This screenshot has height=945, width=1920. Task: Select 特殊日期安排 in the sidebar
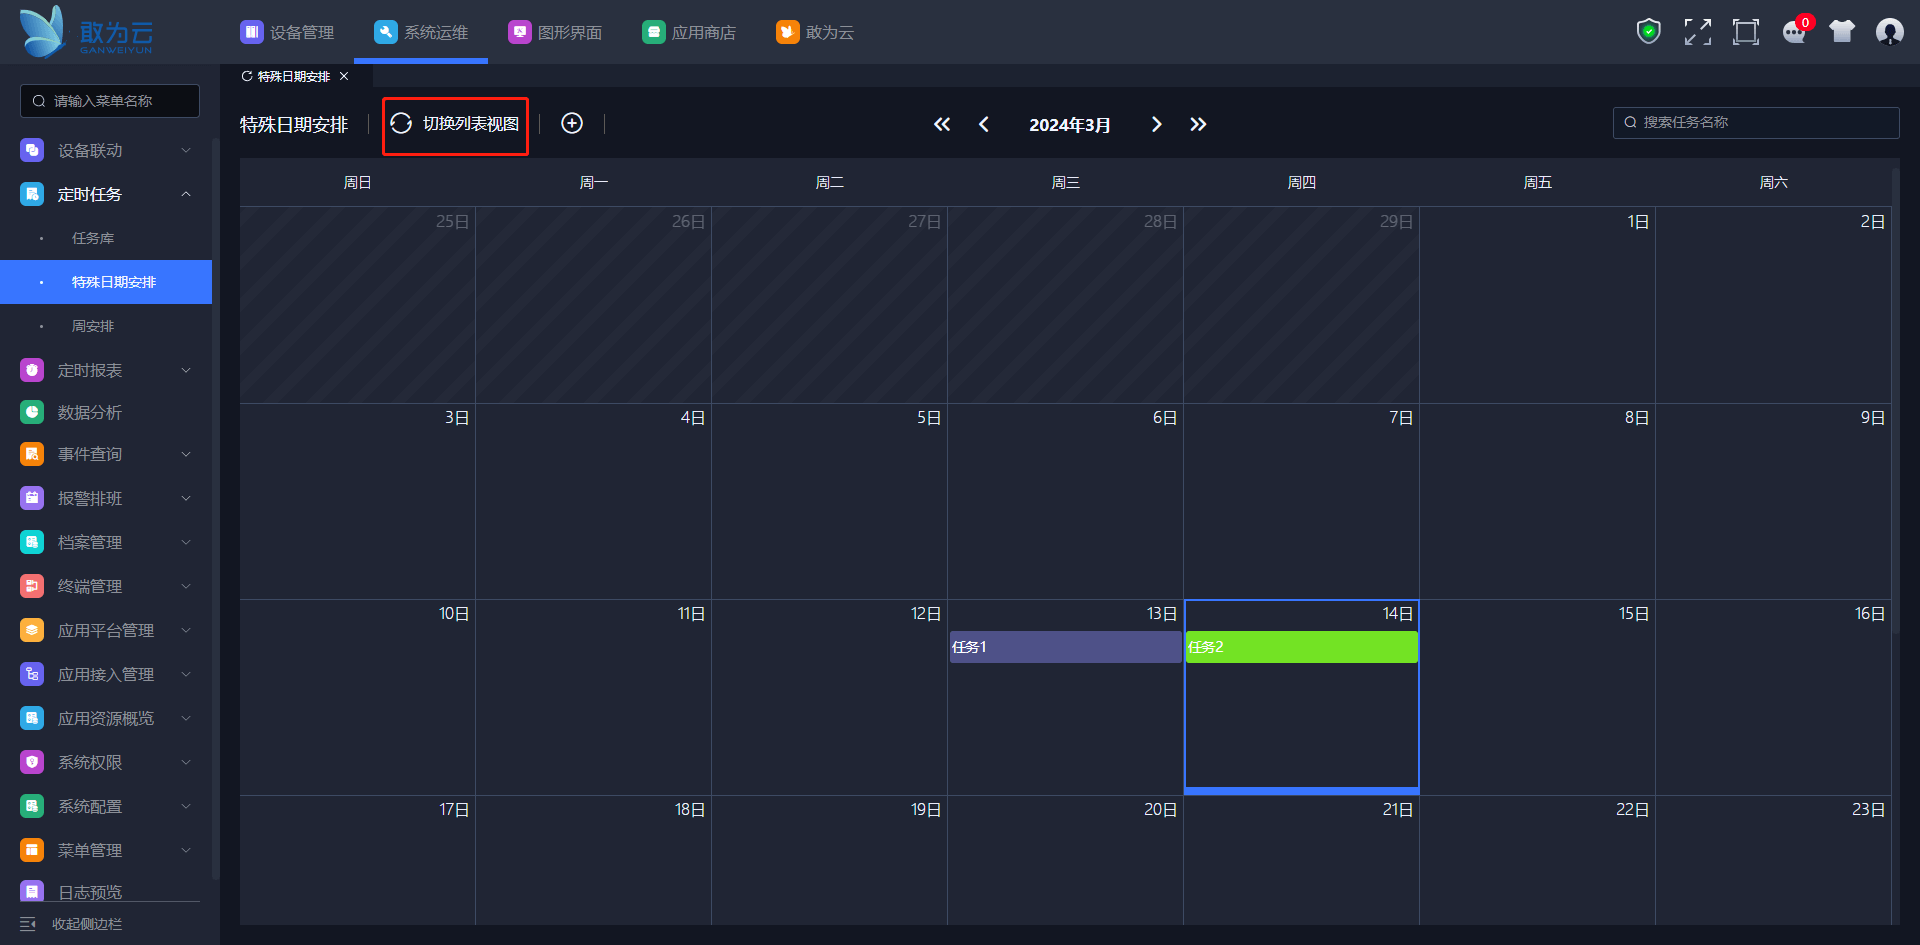click(x=106, y=282)
